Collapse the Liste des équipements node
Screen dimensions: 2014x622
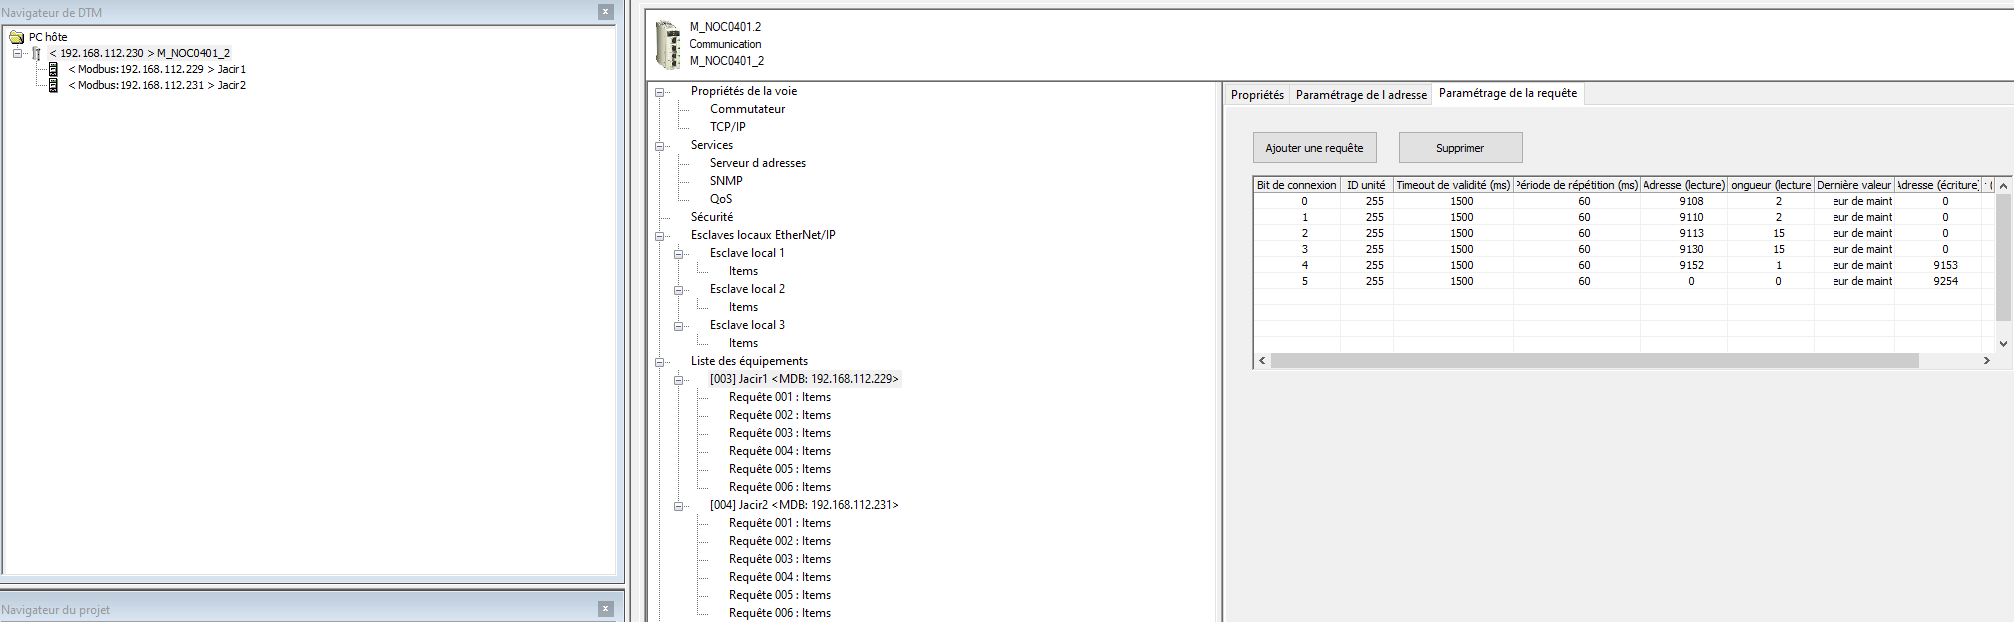pyautogui.click(x=660, y=362)
